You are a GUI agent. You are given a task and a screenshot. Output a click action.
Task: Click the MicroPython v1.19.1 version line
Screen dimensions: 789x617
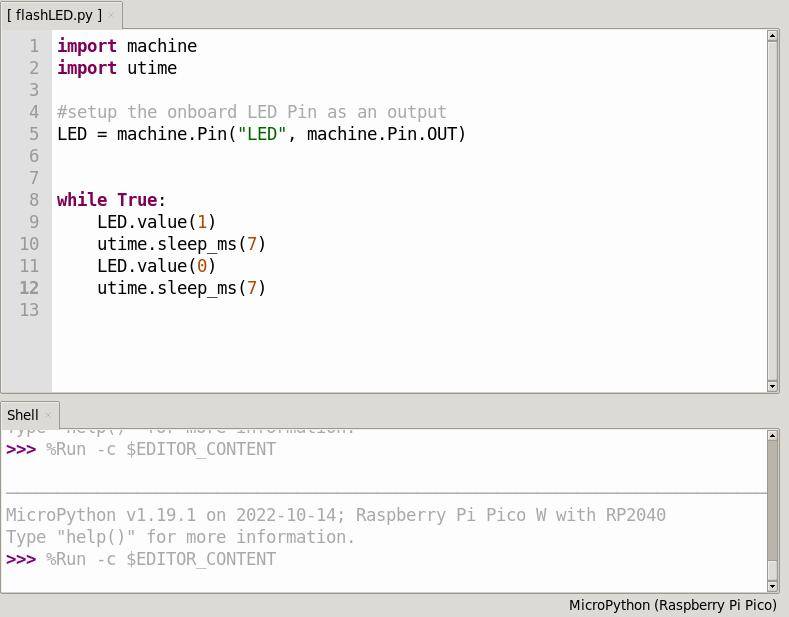tap(335, 515)
